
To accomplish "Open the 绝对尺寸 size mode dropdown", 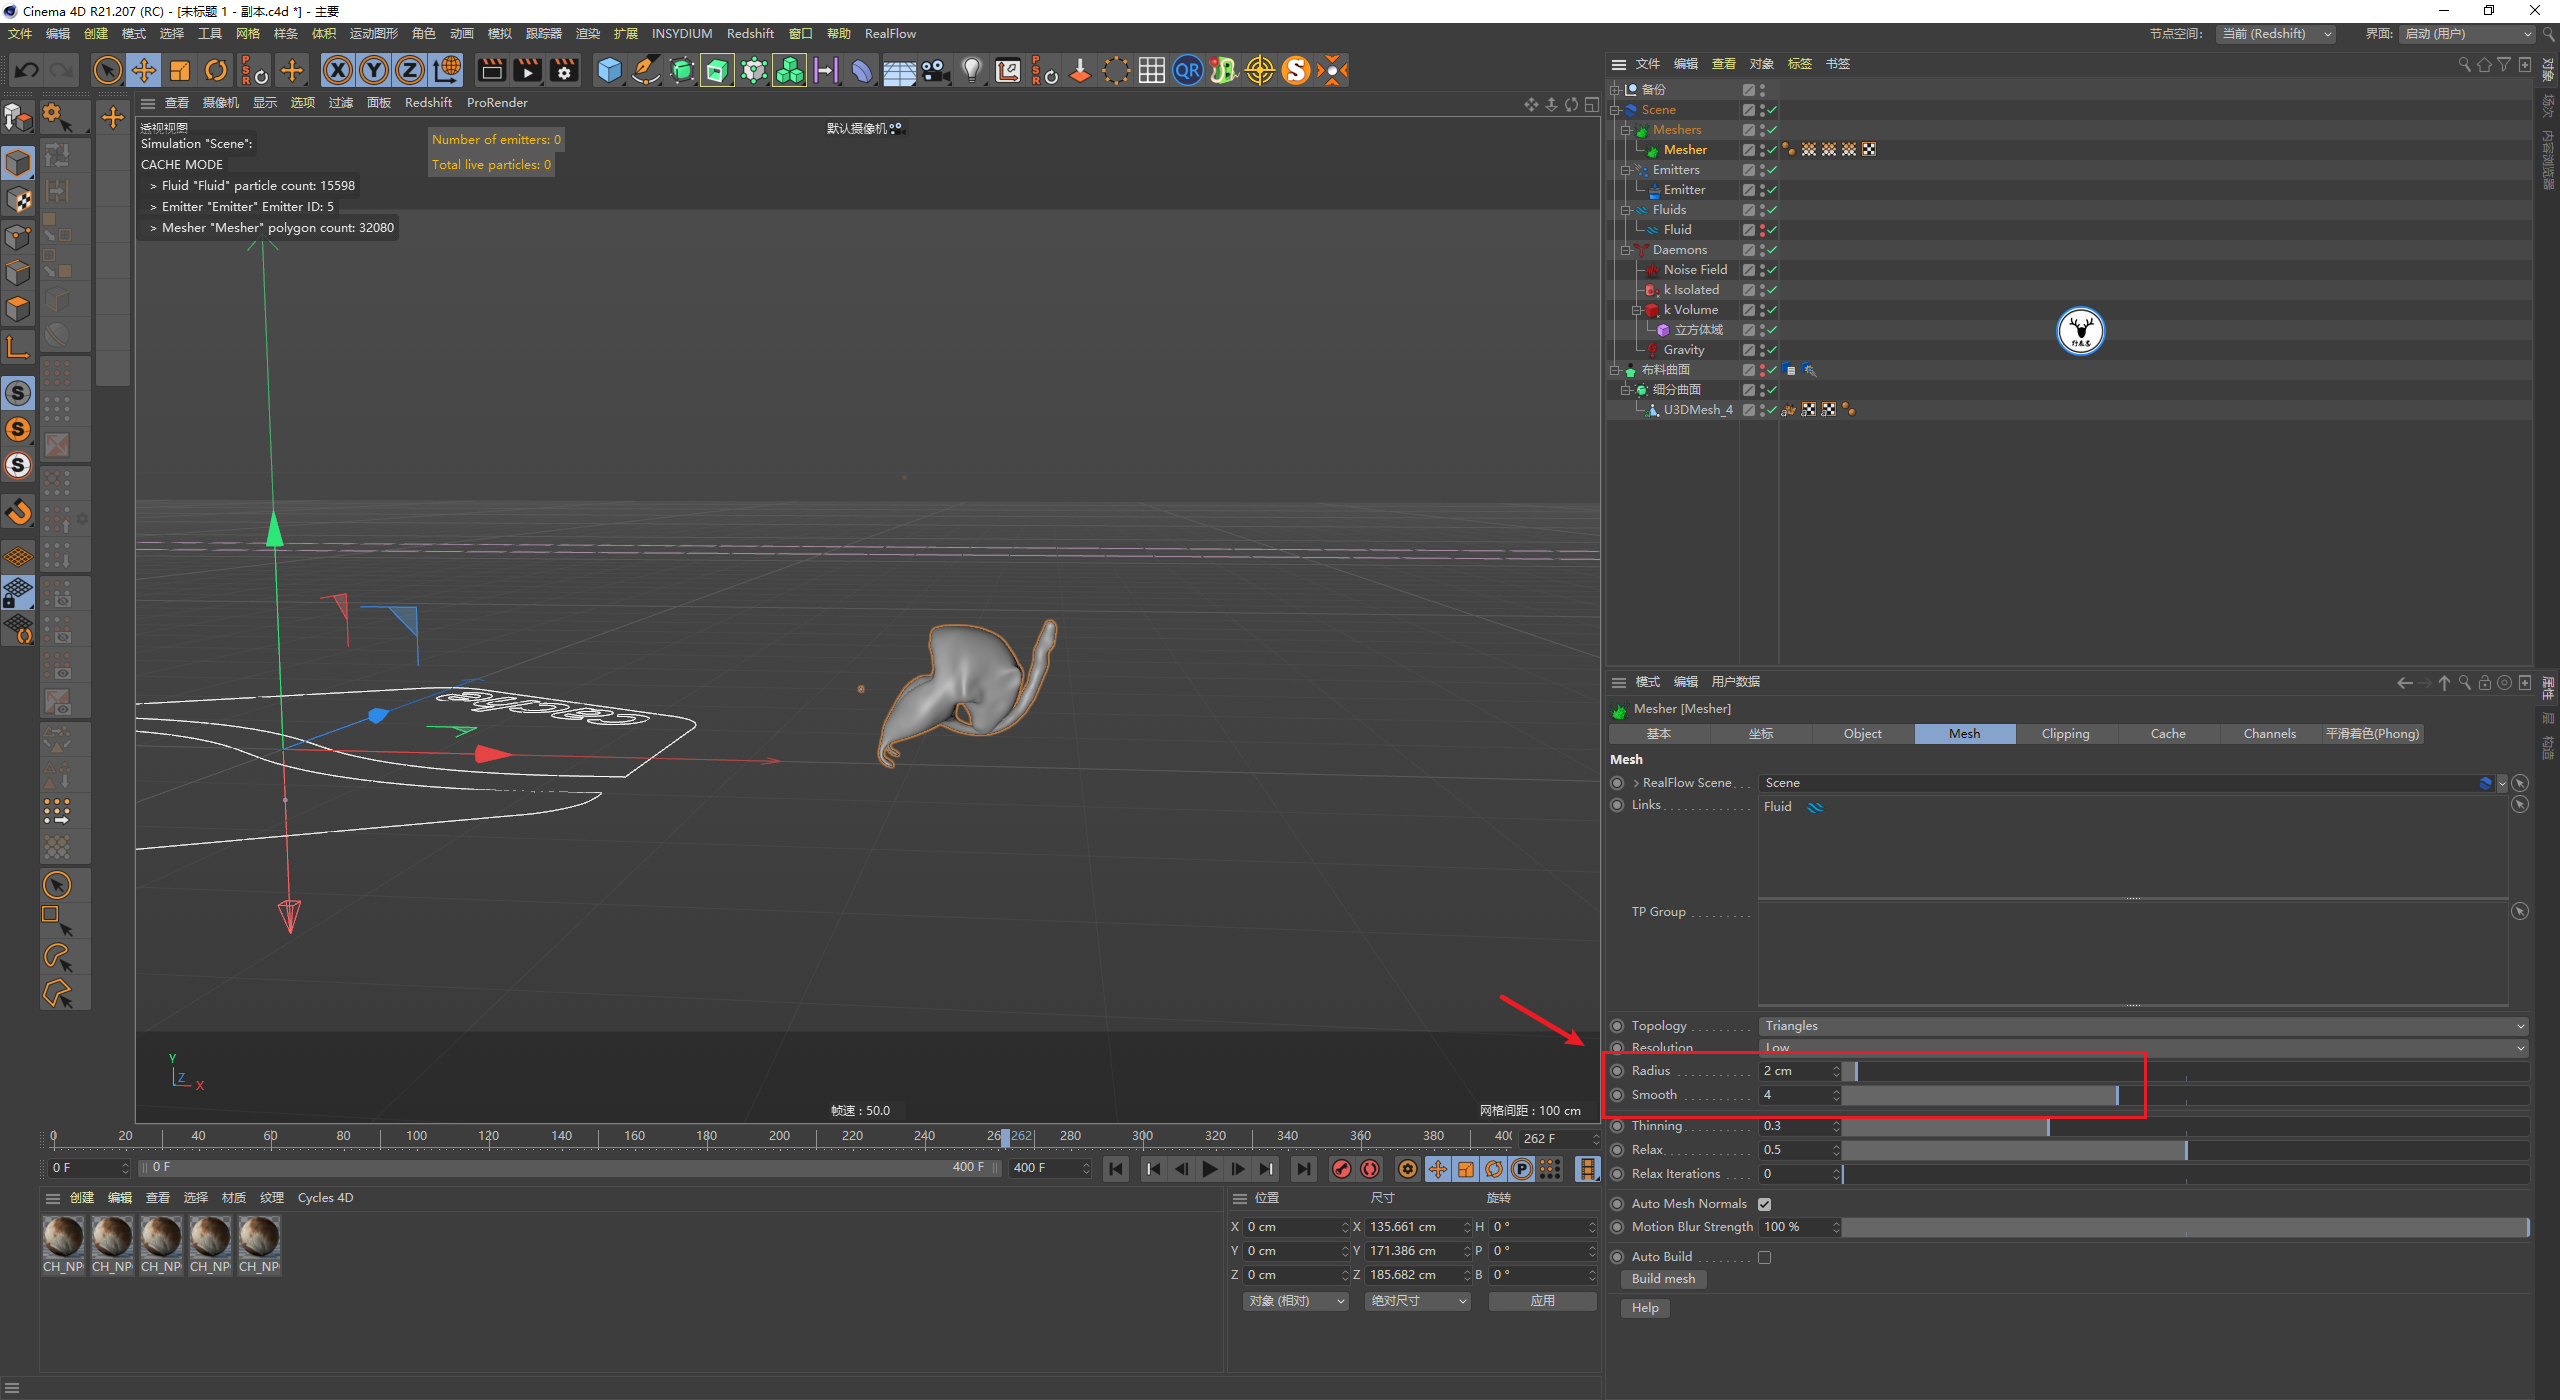I will click(x=1417, y=1301).
